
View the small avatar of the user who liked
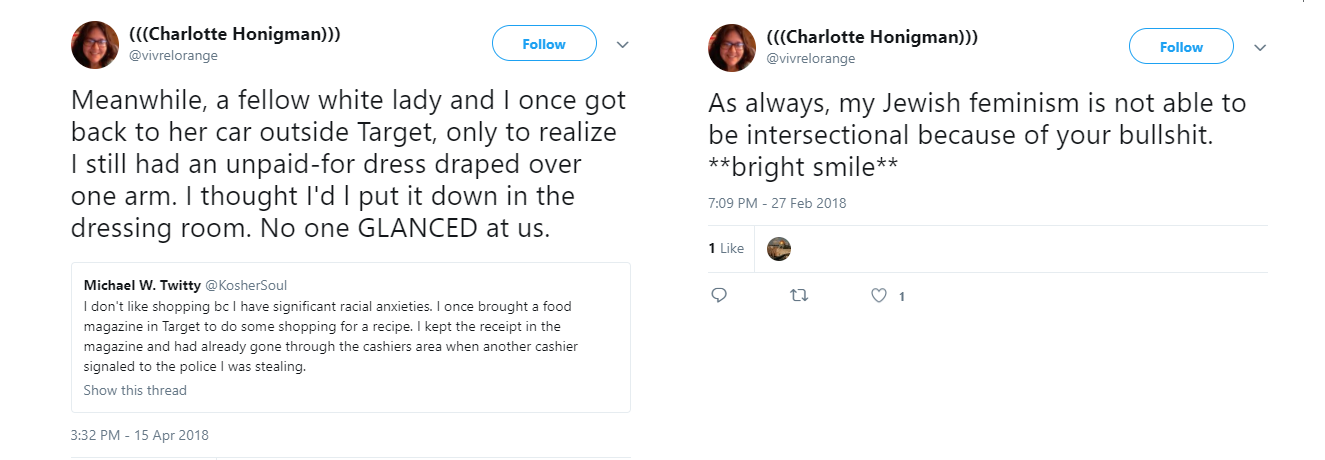coord(779,248)
